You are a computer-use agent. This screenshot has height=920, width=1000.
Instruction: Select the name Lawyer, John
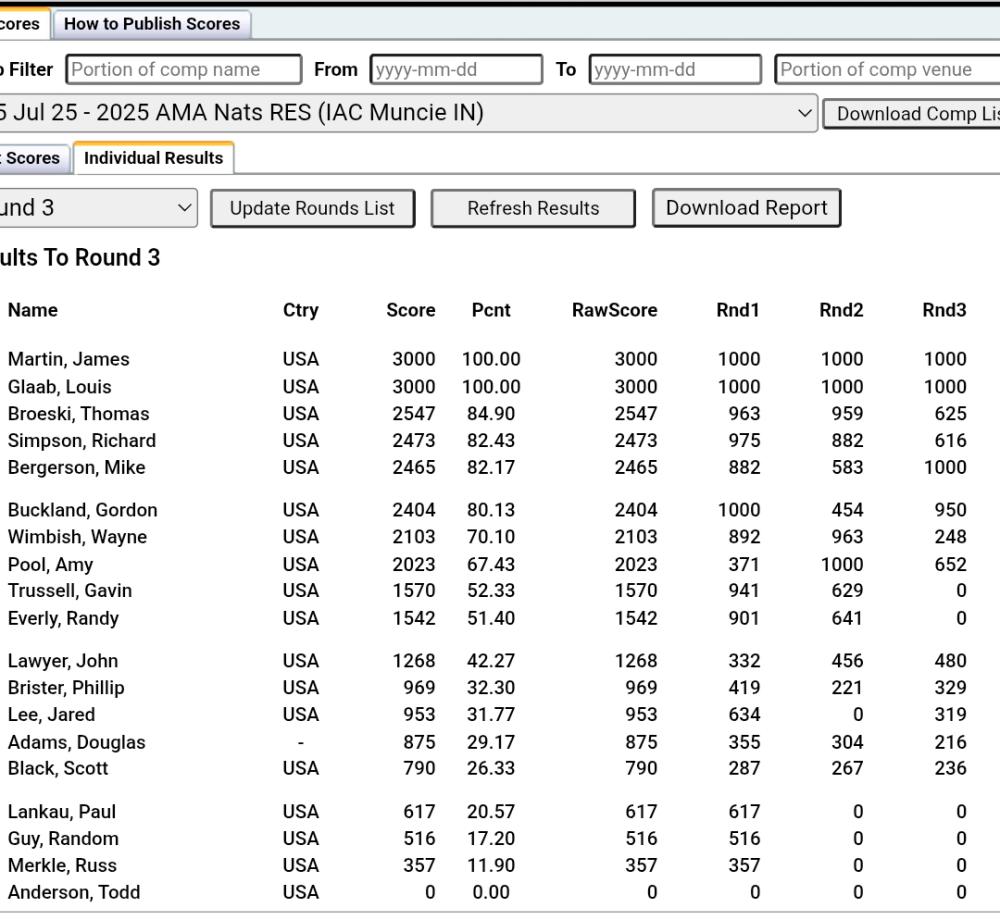(x=63, y=661)
